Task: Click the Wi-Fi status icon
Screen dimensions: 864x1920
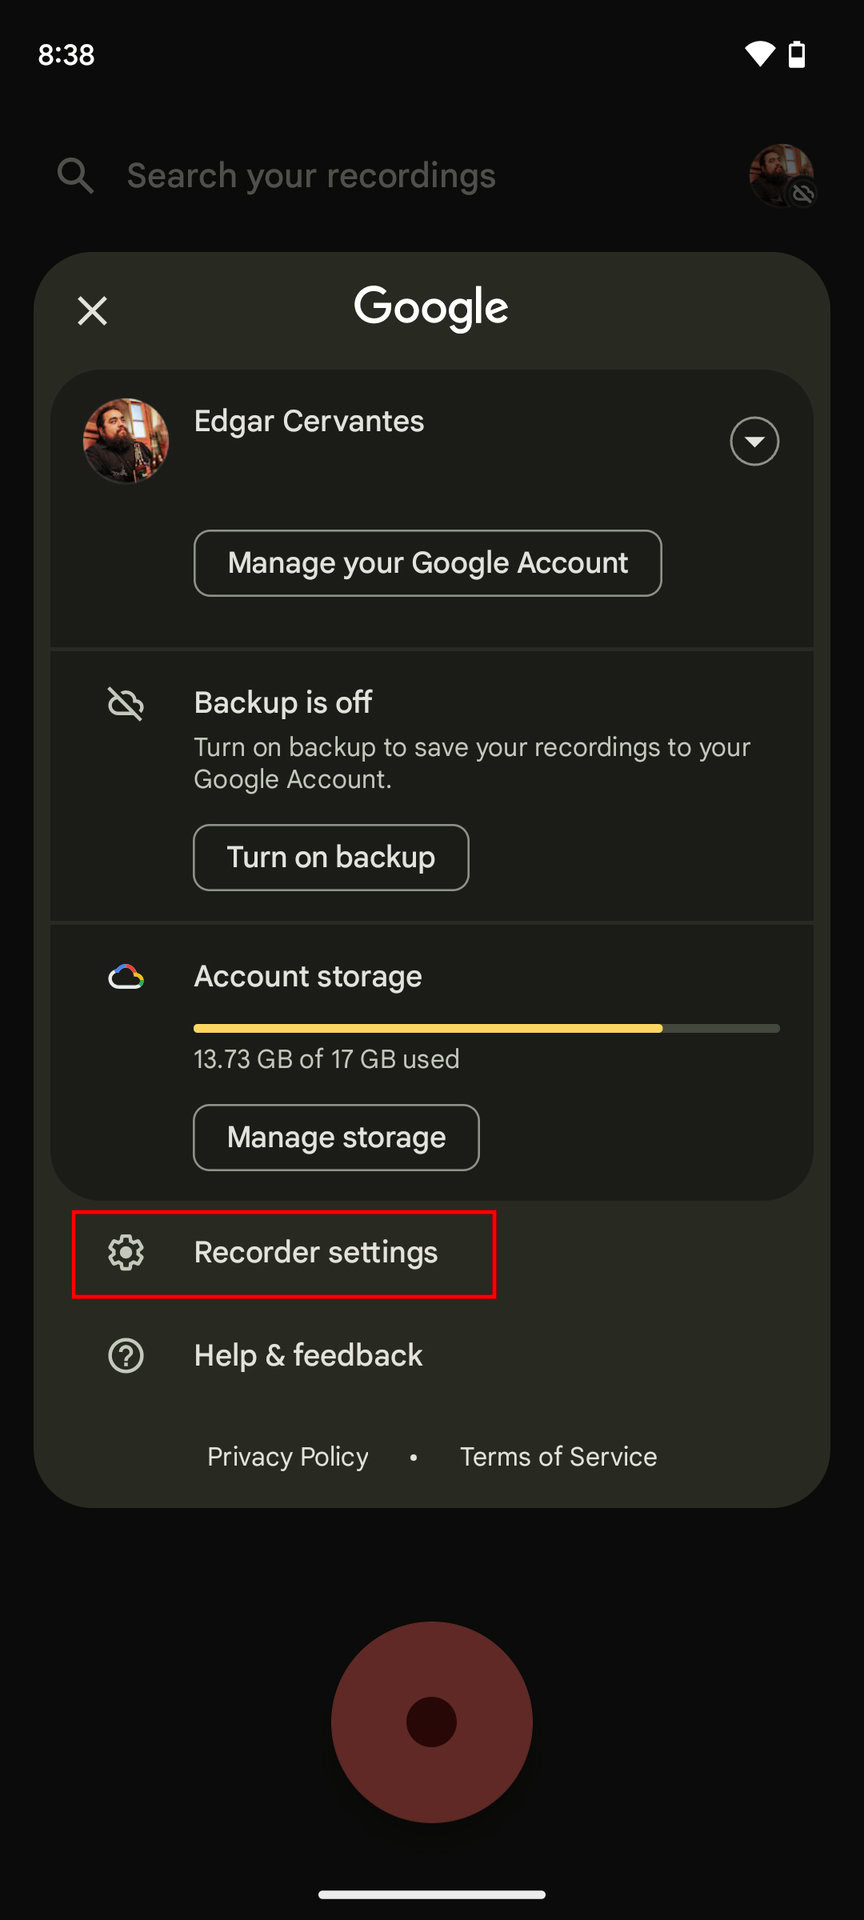Action: pos(760,54)
